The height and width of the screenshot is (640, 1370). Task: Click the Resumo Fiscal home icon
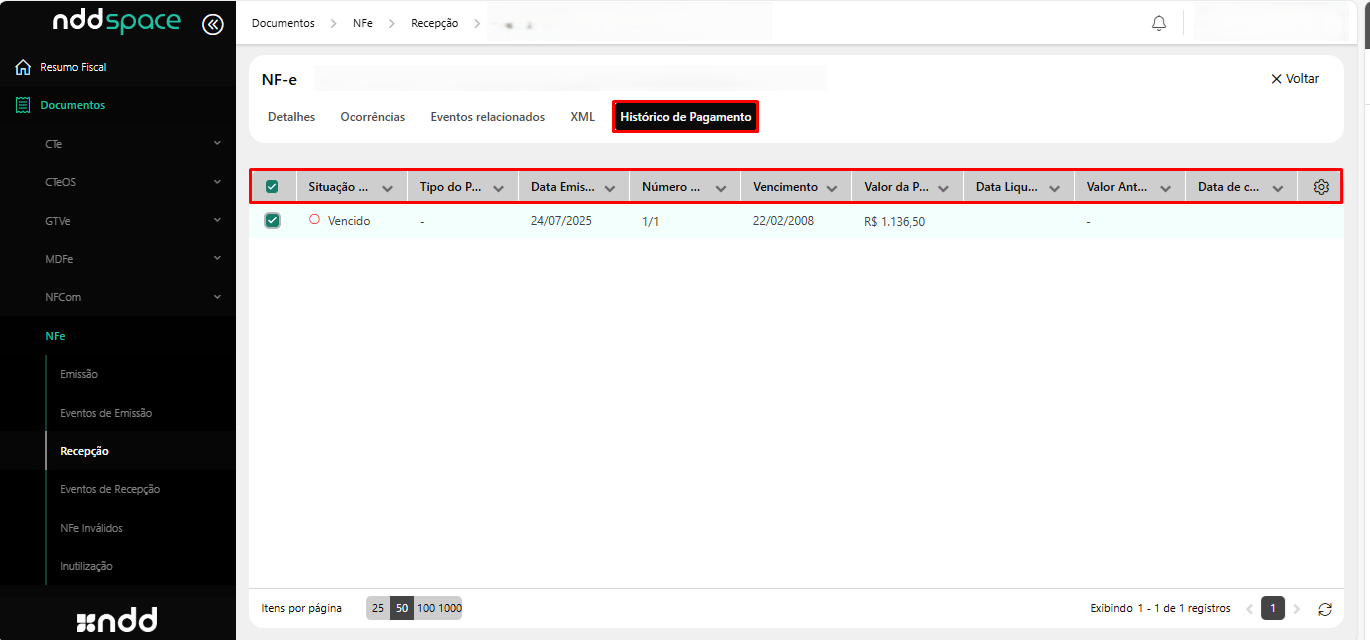[x=23, y=67]
